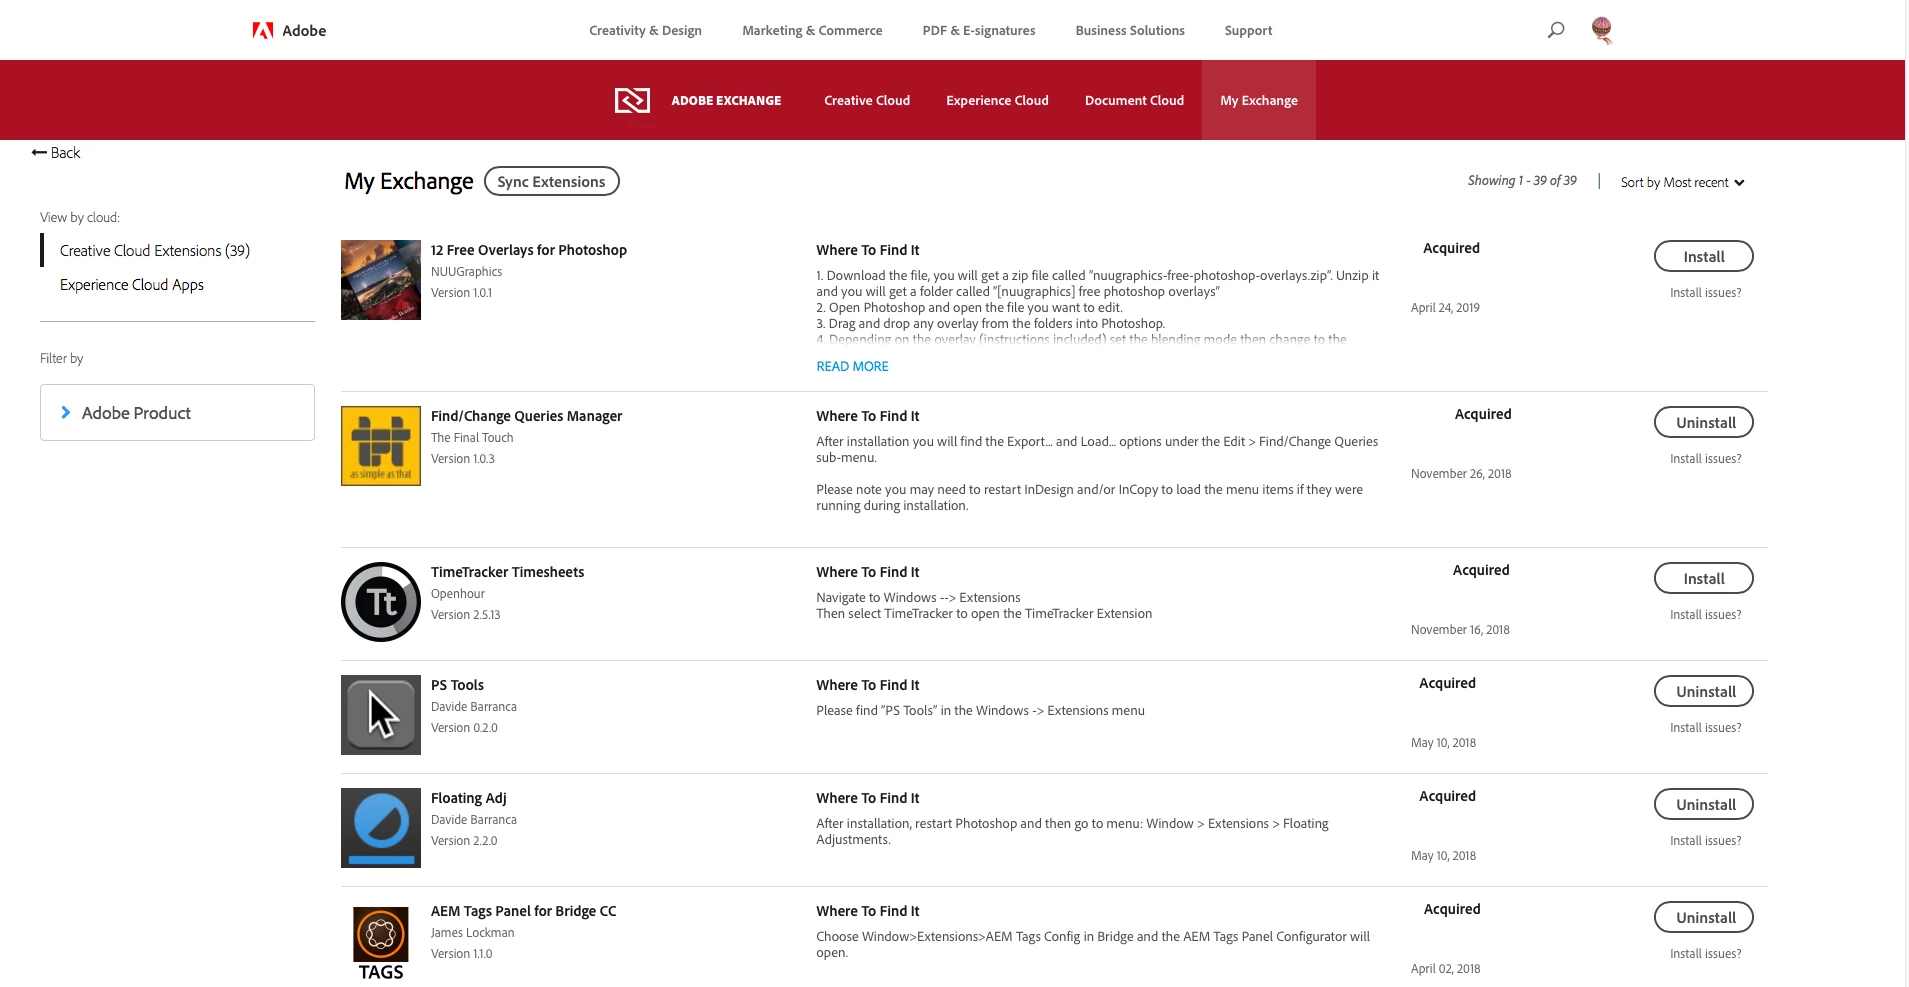
Task: Select the My Exchange tab
Action: click(1259, 100)
